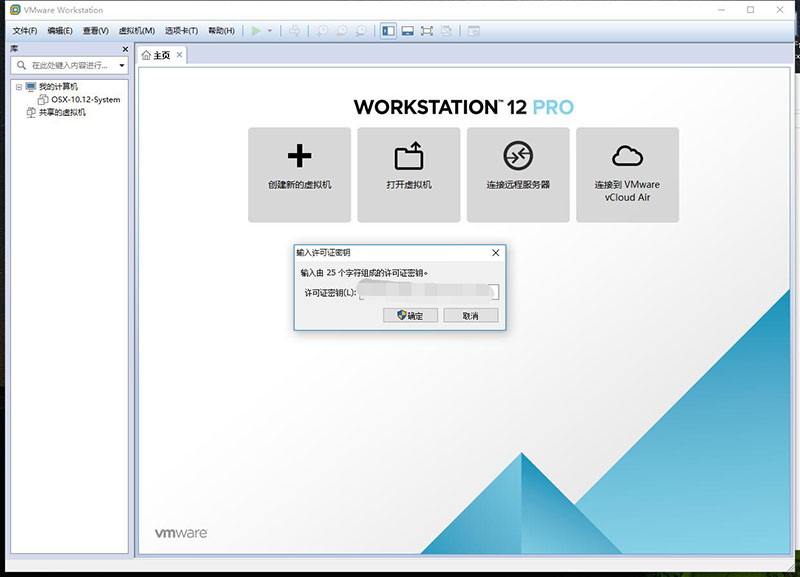Click the Create New Virtual Machine plus tile

click(x=299, y=174)
